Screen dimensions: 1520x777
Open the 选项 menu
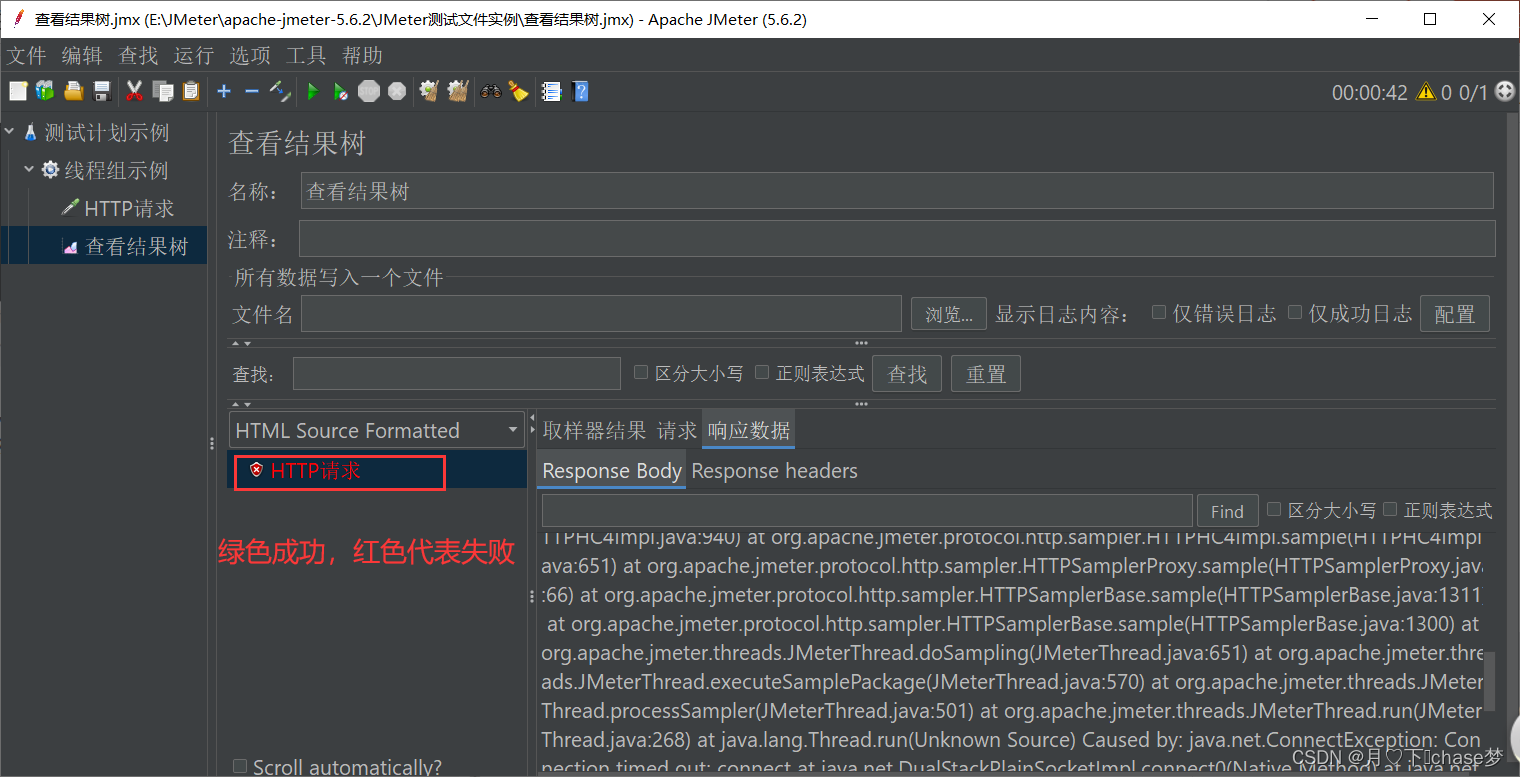250,56
